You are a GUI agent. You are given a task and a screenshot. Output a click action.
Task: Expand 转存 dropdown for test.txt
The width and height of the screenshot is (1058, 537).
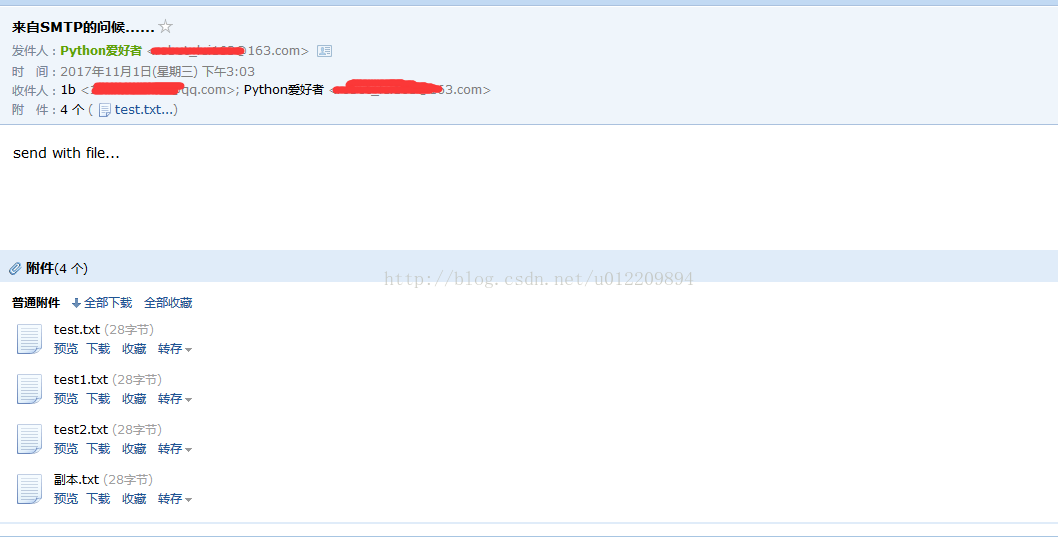175,349
